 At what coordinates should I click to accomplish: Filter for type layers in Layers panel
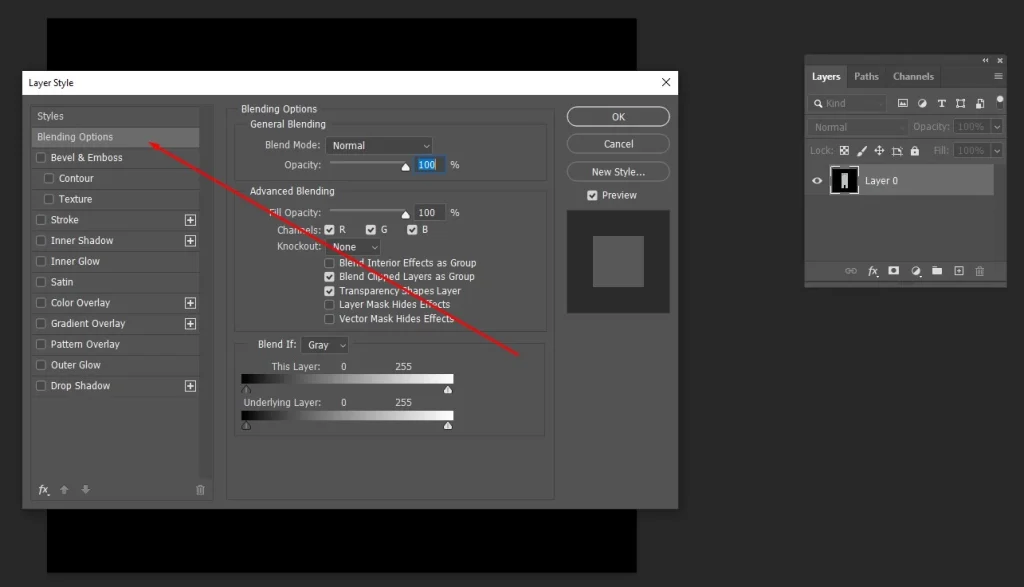[x=943, y=103]
